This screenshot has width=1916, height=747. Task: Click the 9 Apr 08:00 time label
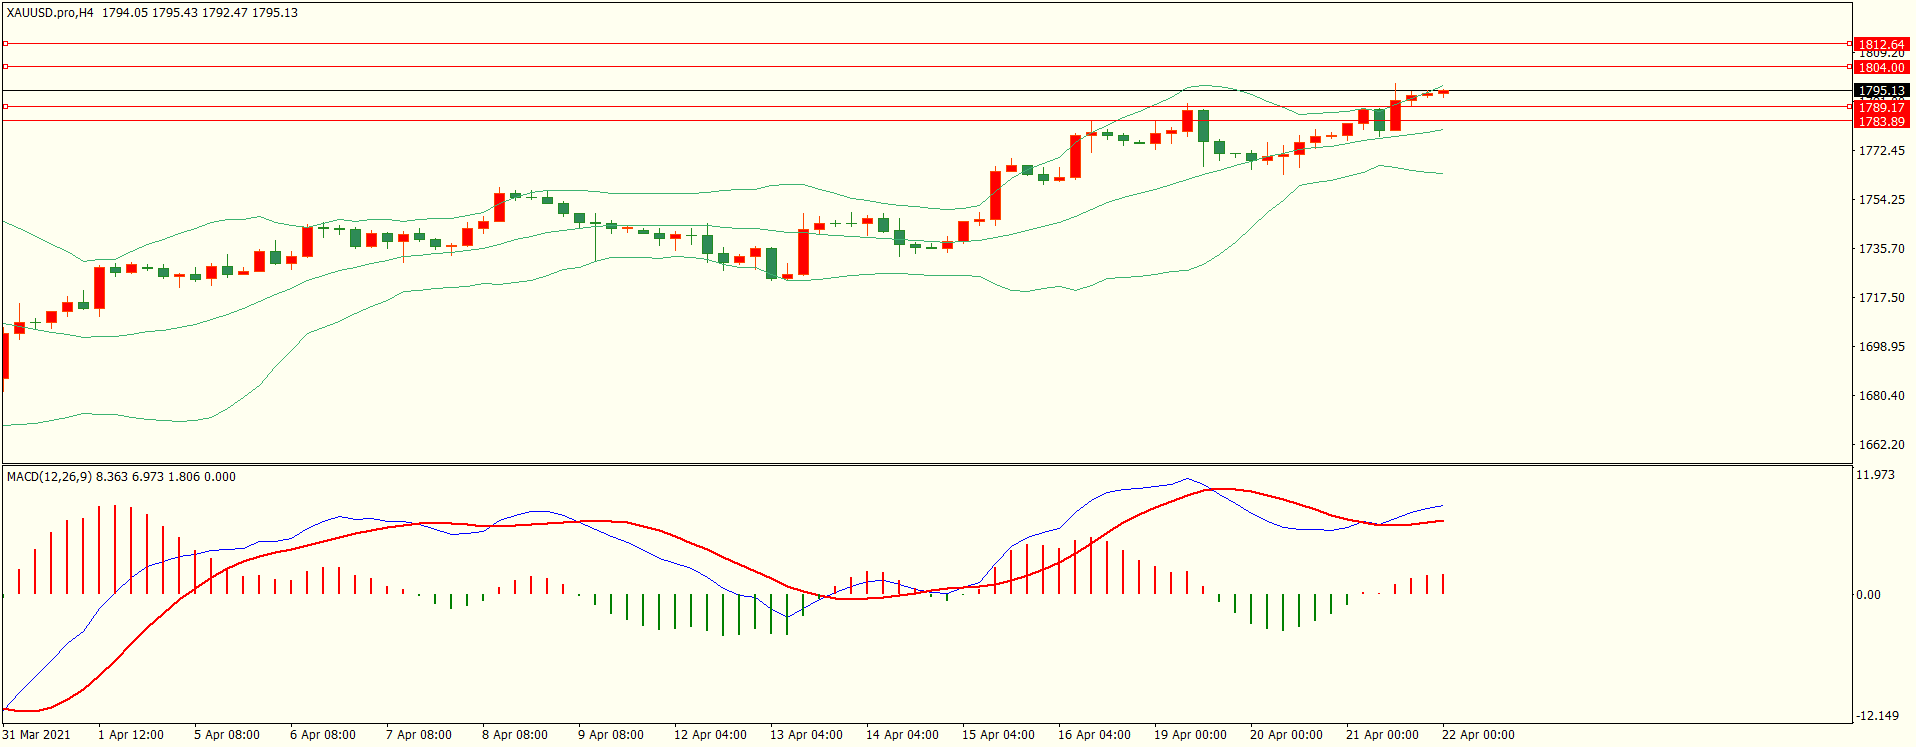click(611, 735)
